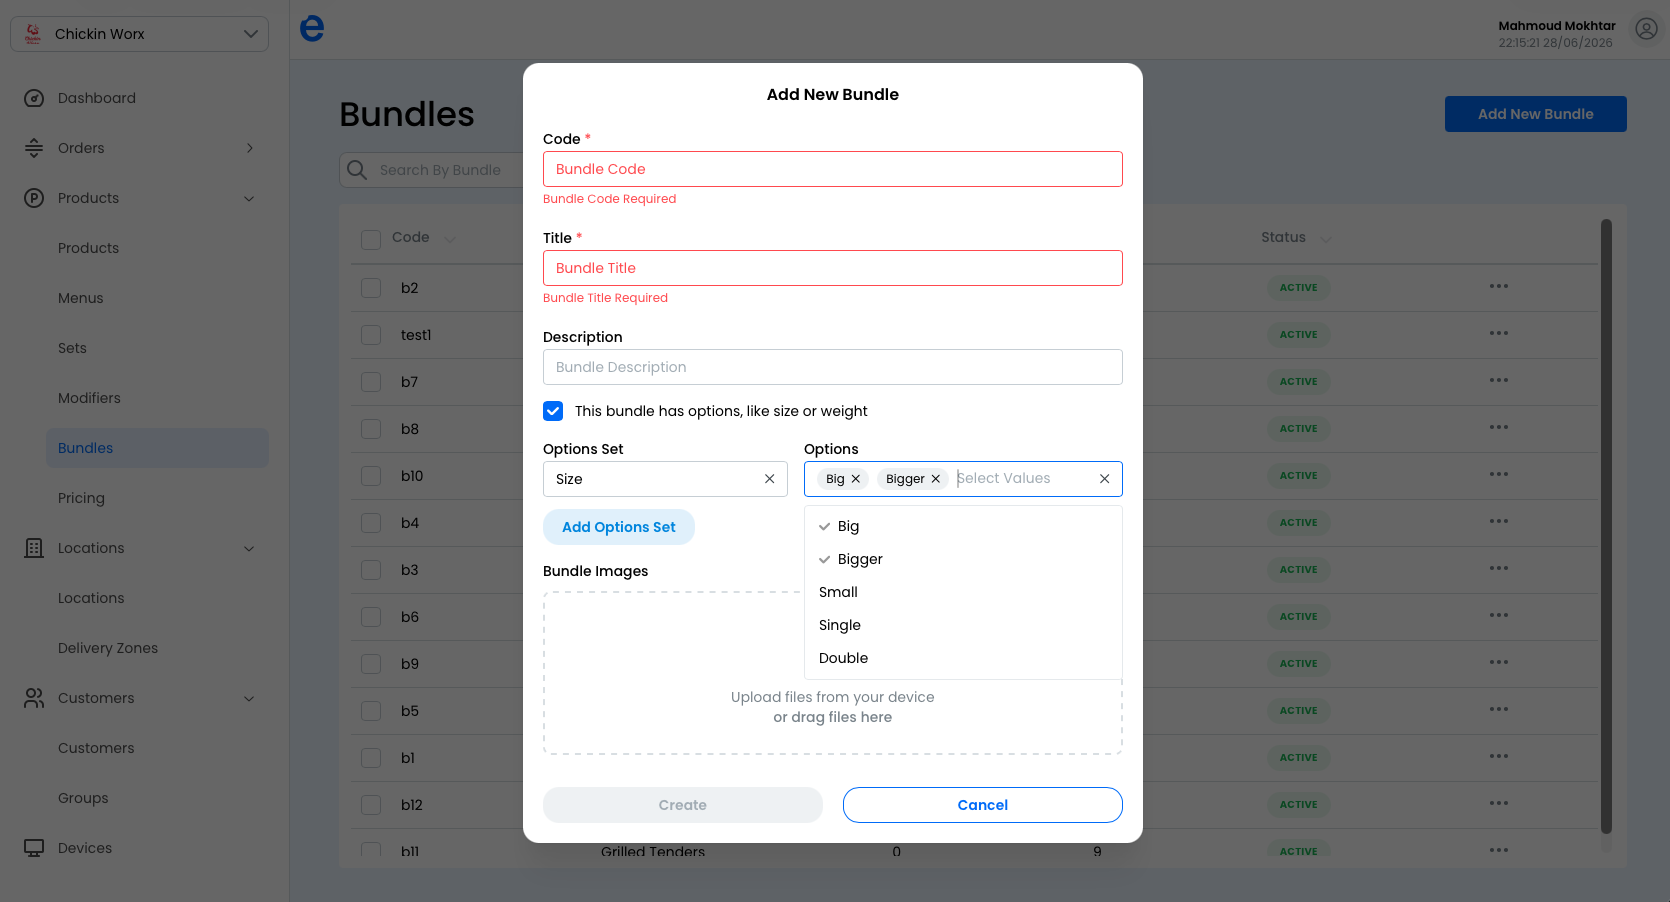Check the checkbox for row b3

point(371,570)
